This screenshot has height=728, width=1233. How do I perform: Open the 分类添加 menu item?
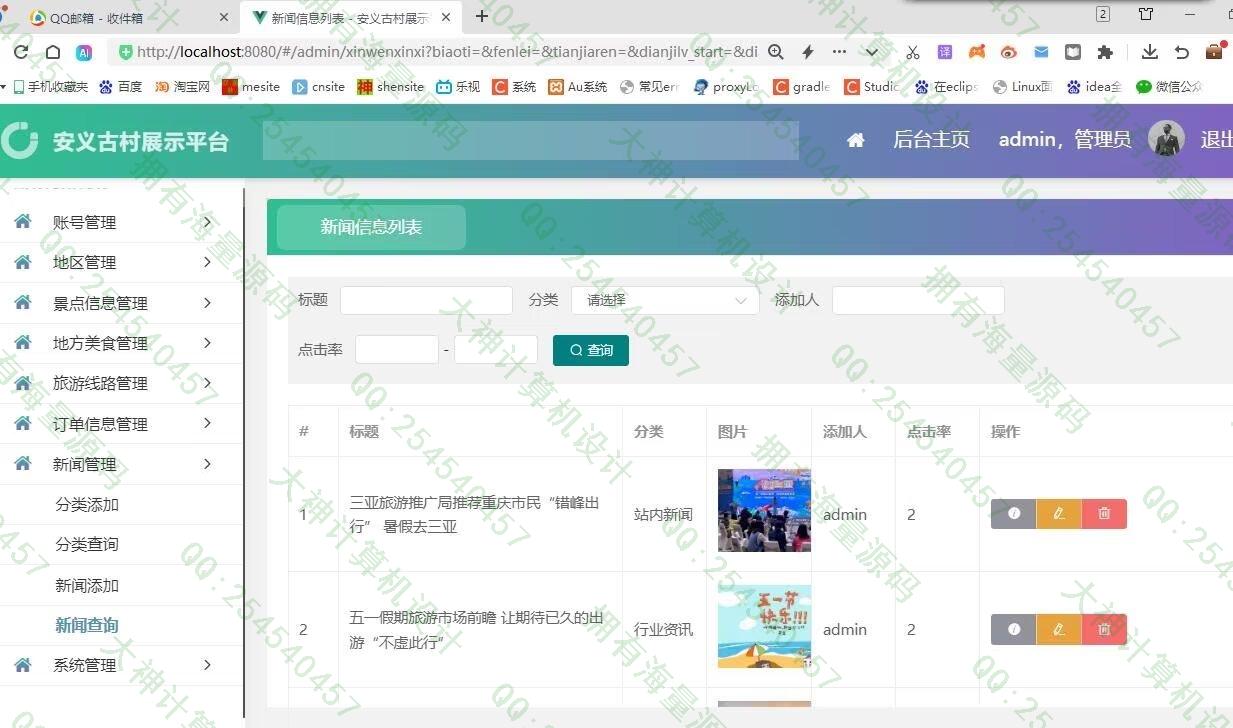point(87,505)
